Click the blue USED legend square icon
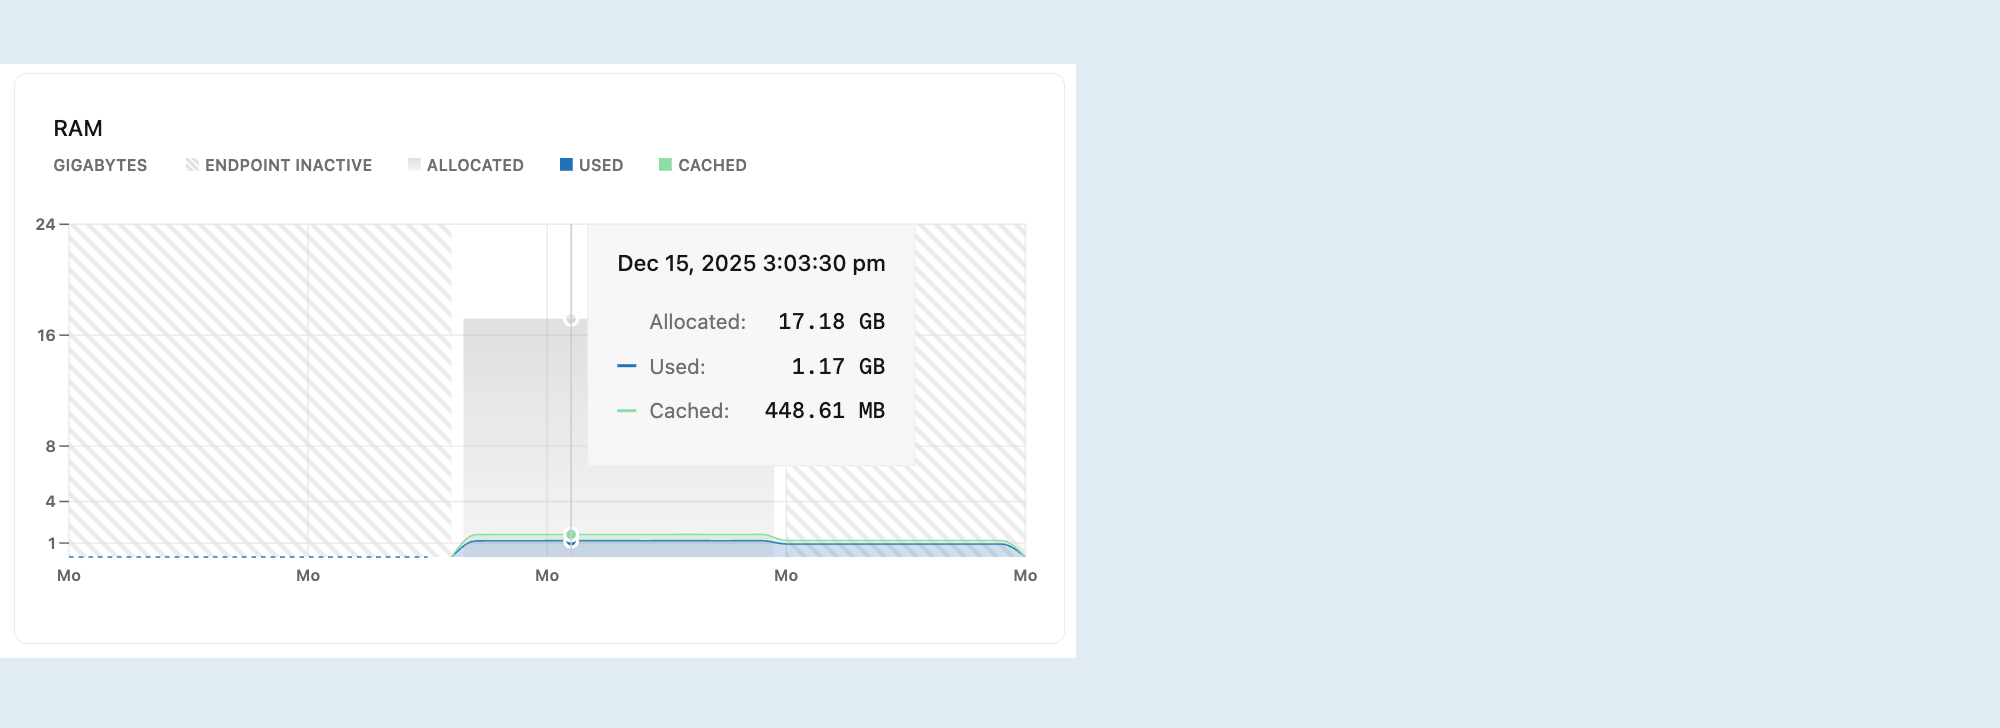 [x=566, y=165]
